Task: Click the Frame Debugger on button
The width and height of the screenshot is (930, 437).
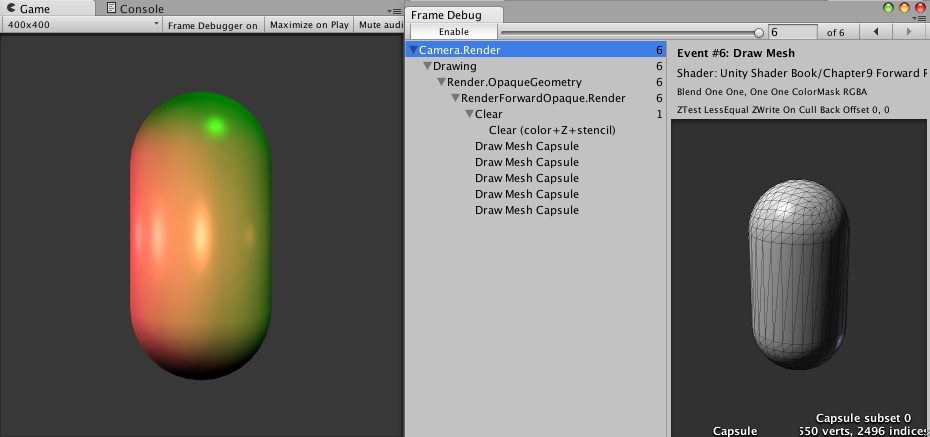Action: (x=212, y=25)
